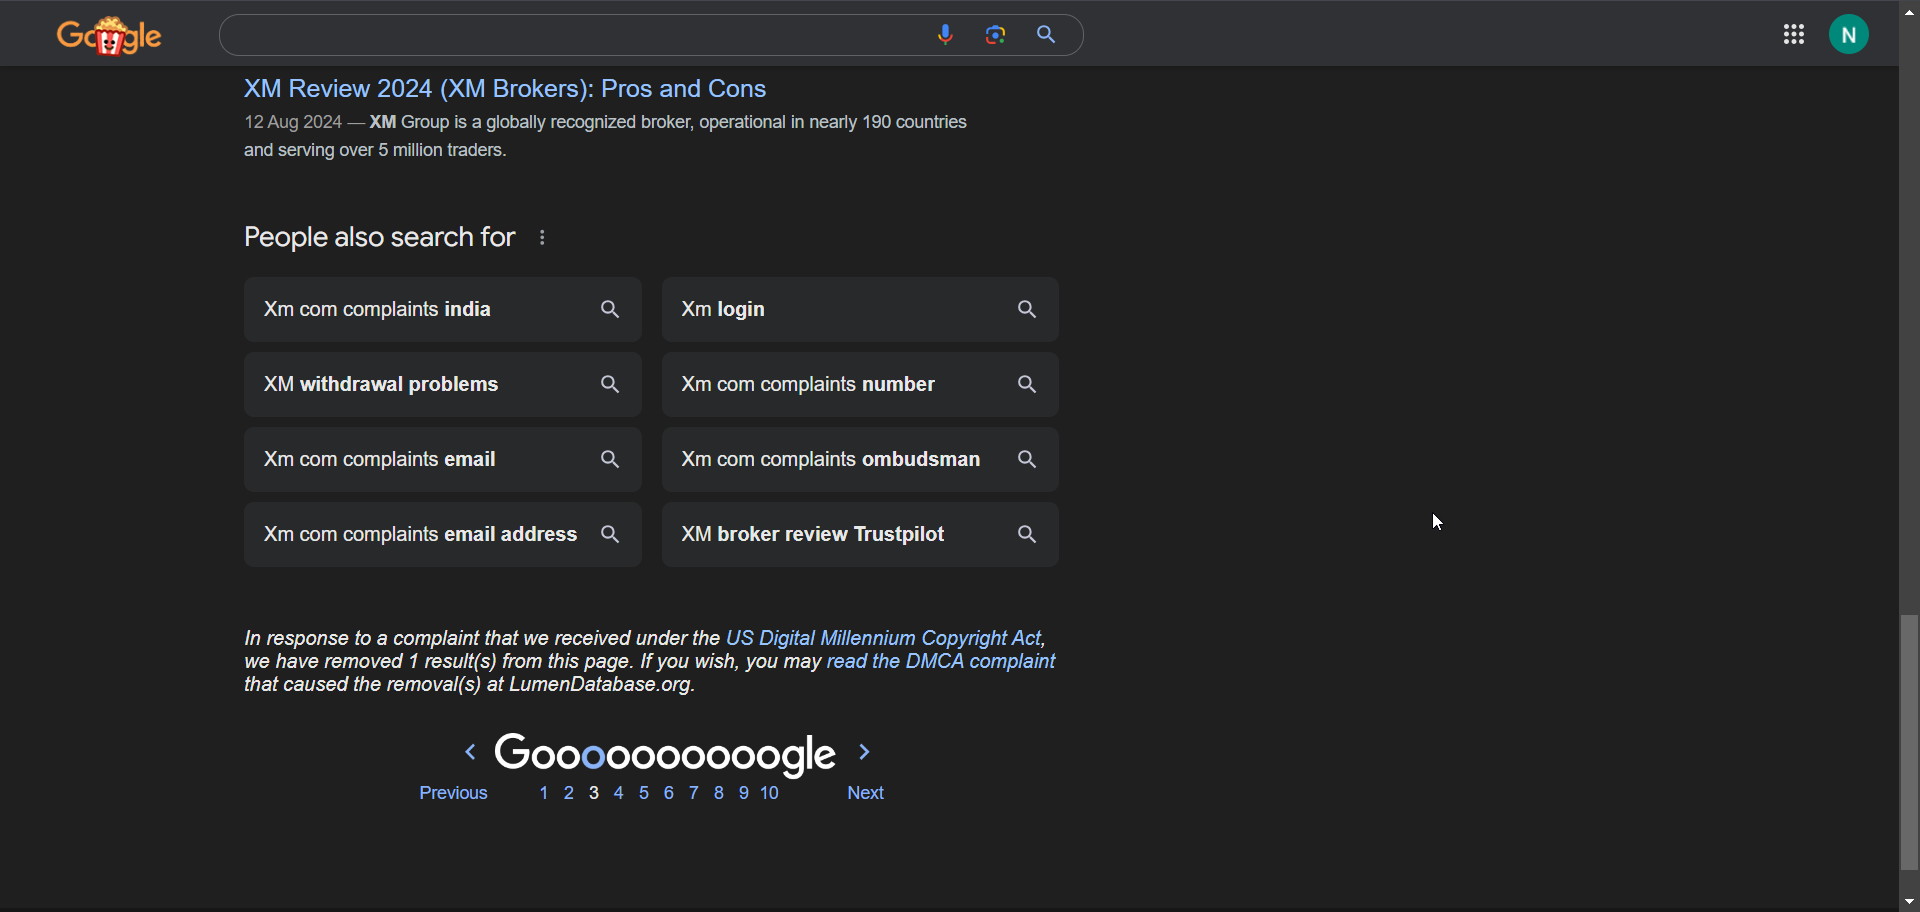Open the Google apps grid
The image size is (1920, 912).
pyautogui.click(x=1794, y=35)
